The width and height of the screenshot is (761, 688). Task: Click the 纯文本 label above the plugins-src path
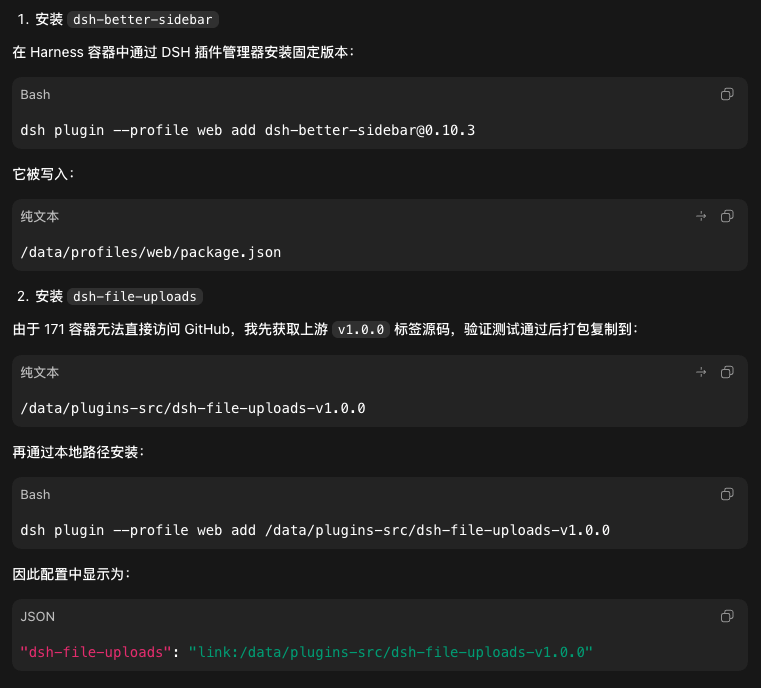pos(40,373)
